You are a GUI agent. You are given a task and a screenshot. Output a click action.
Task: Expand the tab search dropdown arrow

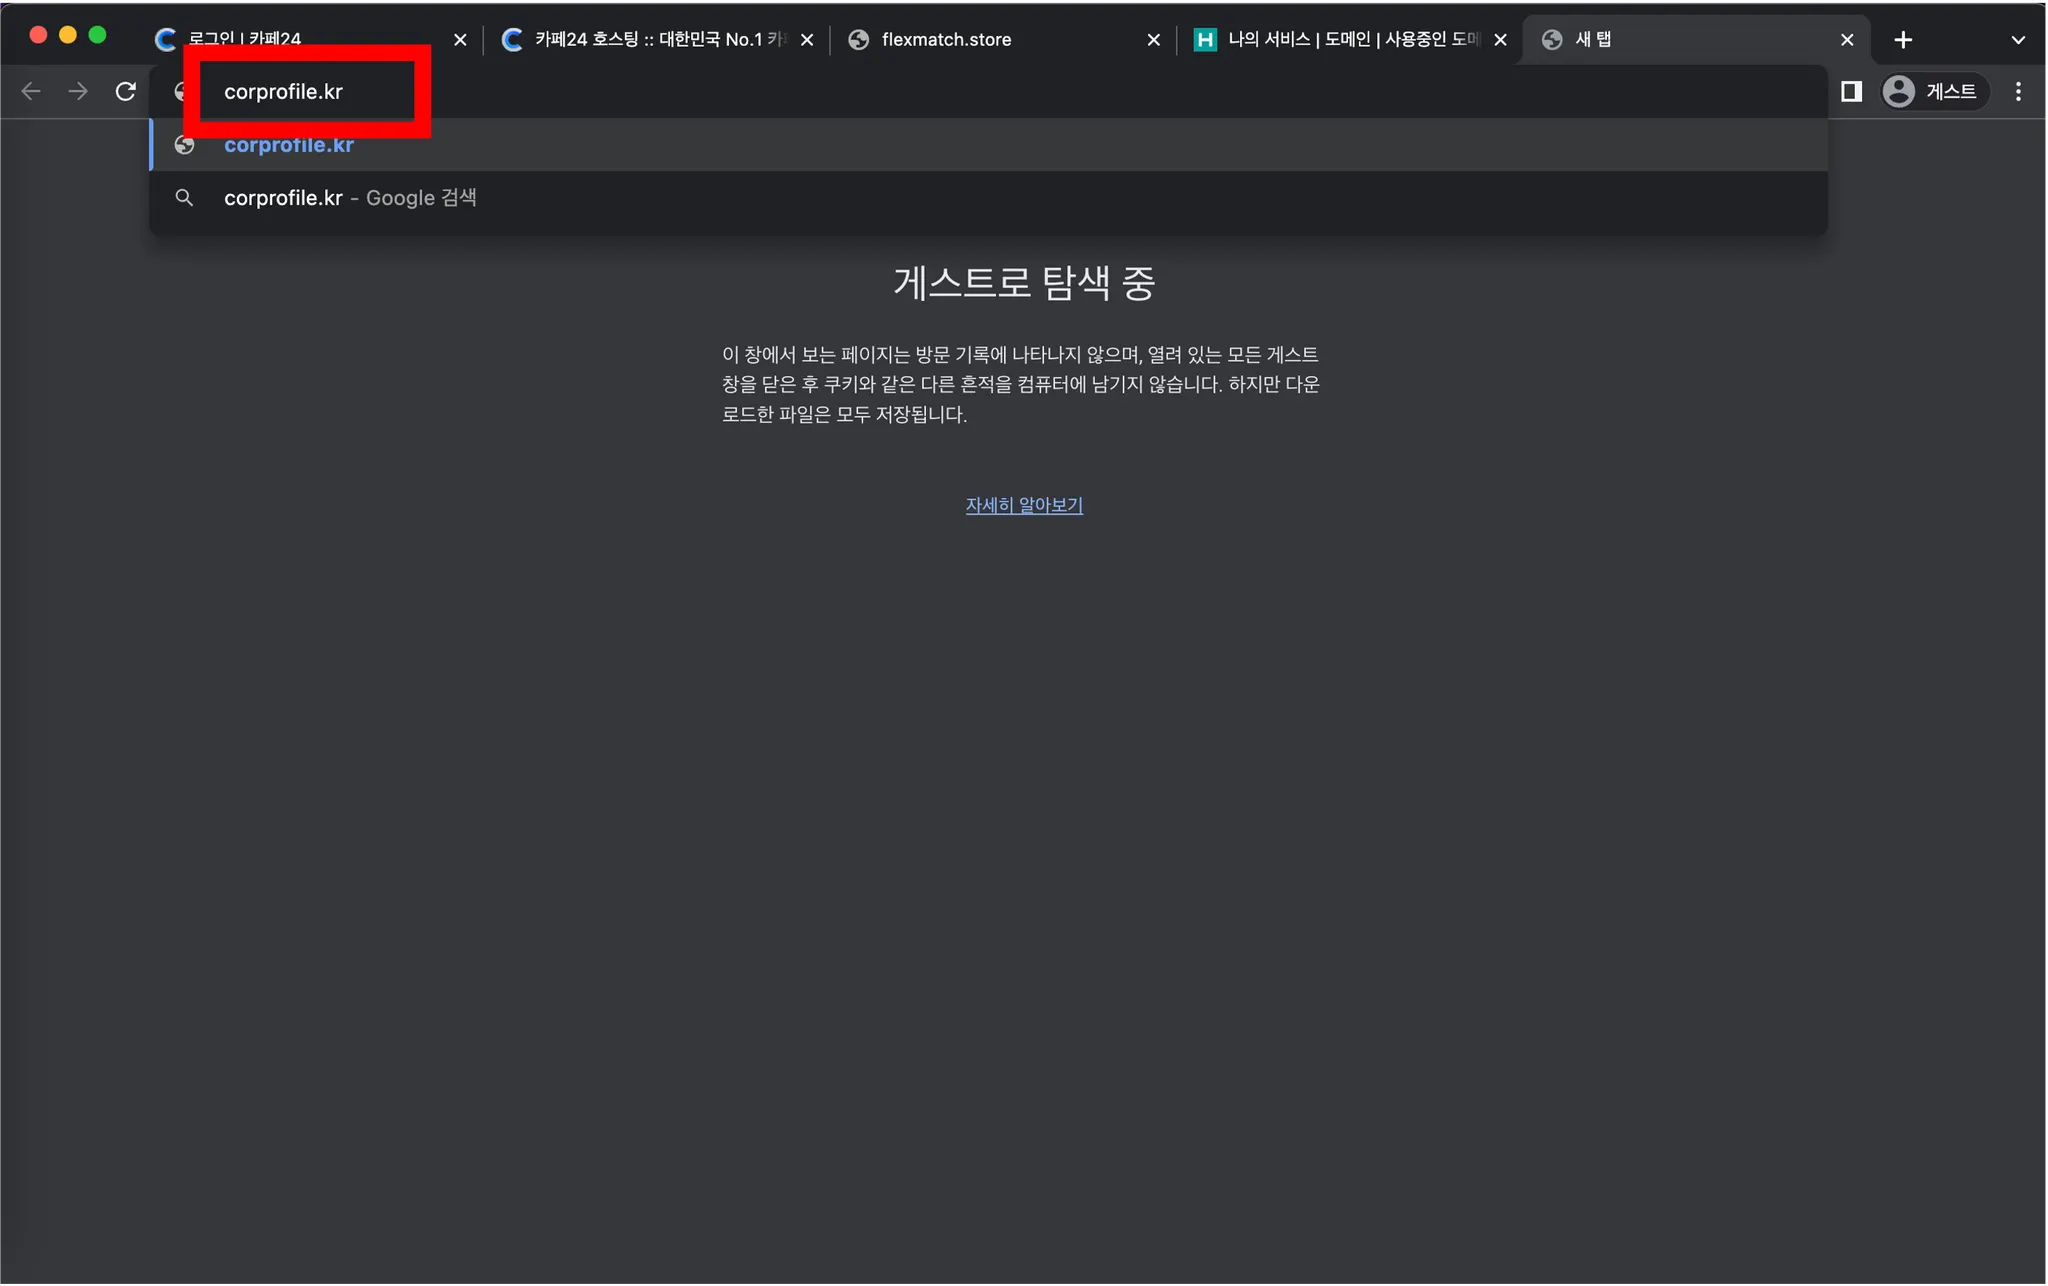tap(2017, 39)
